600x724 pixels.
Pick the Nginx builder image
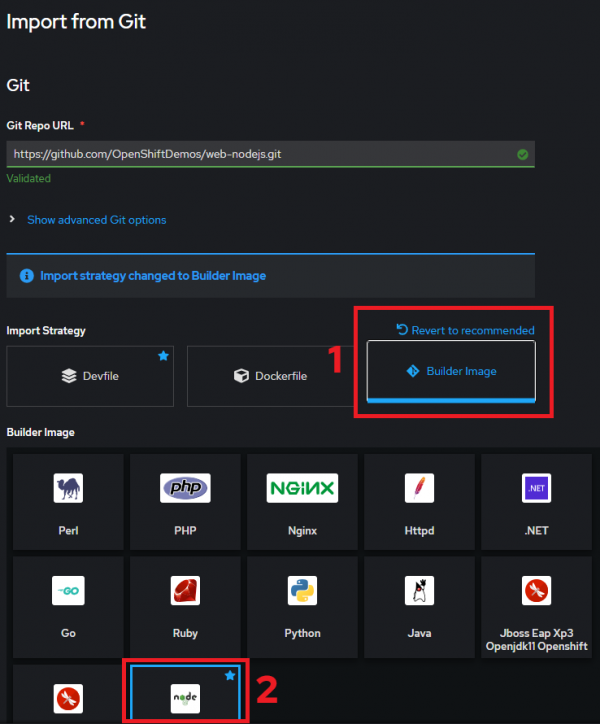point(302,501)
